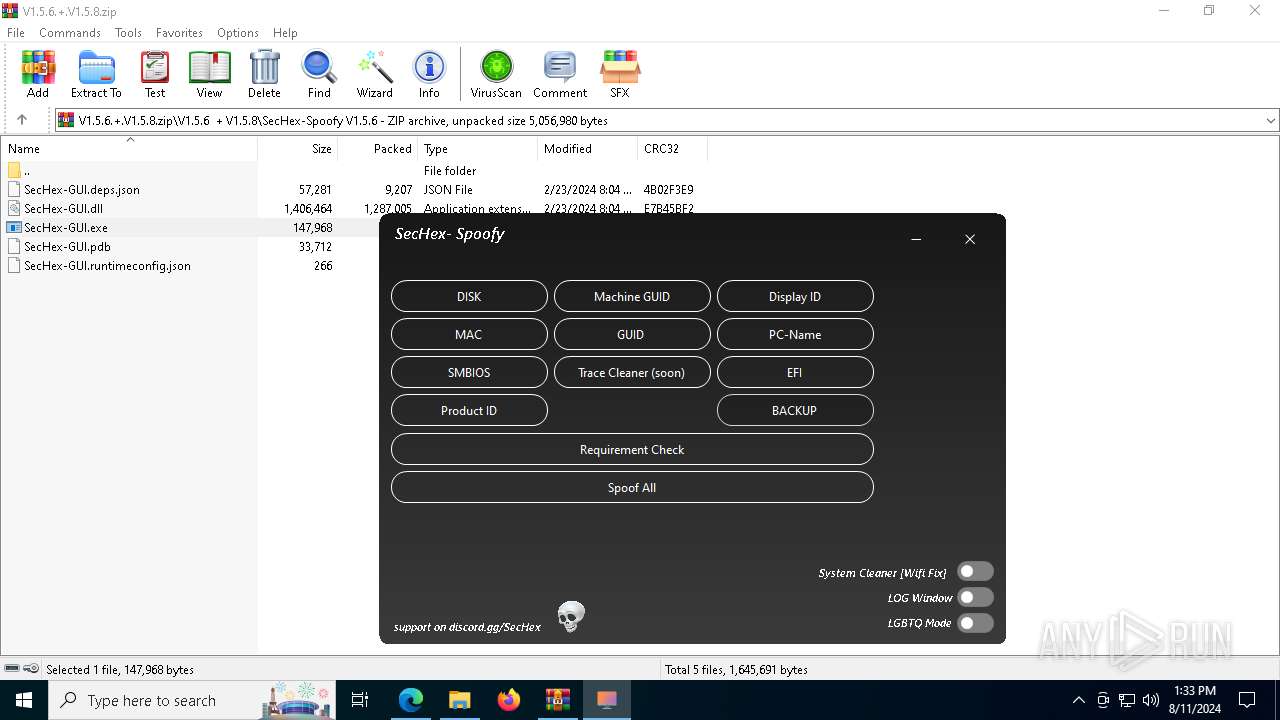Toggle System Cleaner [Wifi Fix] switch
Viewport: 1280px width, 720px height.
(x=975, y=572)
